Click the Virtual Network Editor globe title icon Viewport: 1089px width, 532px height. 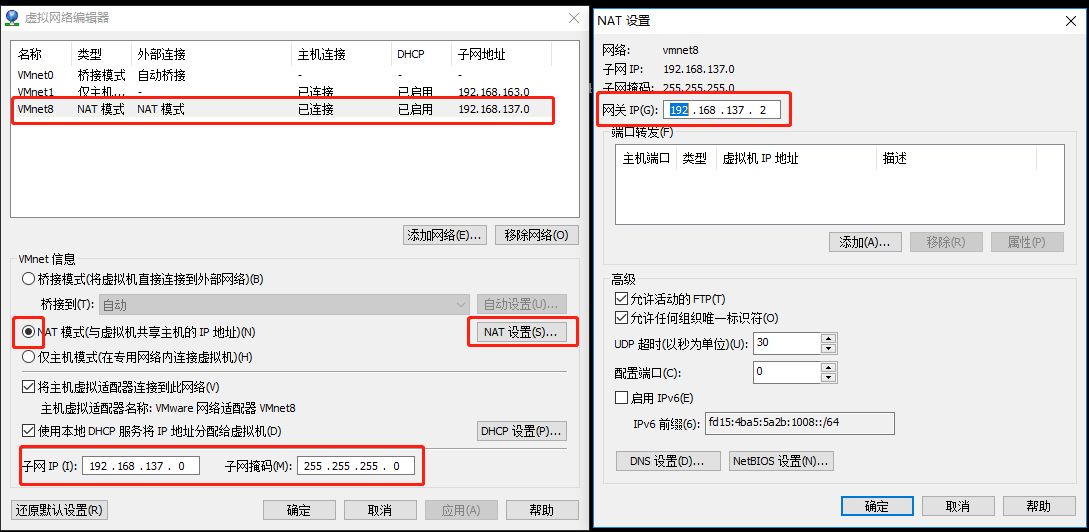[12, 18]
